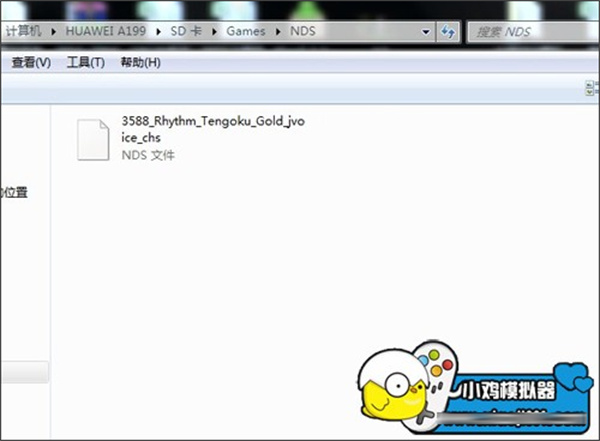Screen dimensions: 600x441
Task: Open the 工具(T) menu
Action: click(86, 62)
